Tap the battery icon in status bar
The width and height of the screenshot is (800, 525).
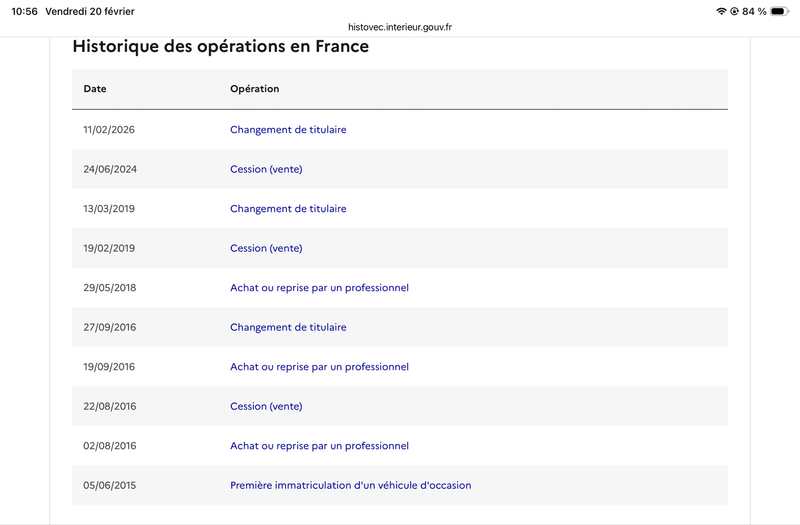779,11
